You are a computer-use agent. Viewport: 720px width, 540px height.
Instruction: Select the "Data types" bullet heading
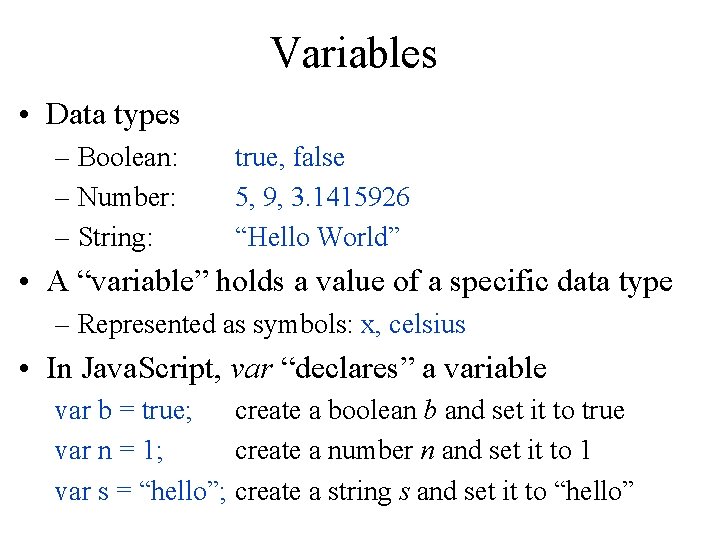(x=112, y=114)
